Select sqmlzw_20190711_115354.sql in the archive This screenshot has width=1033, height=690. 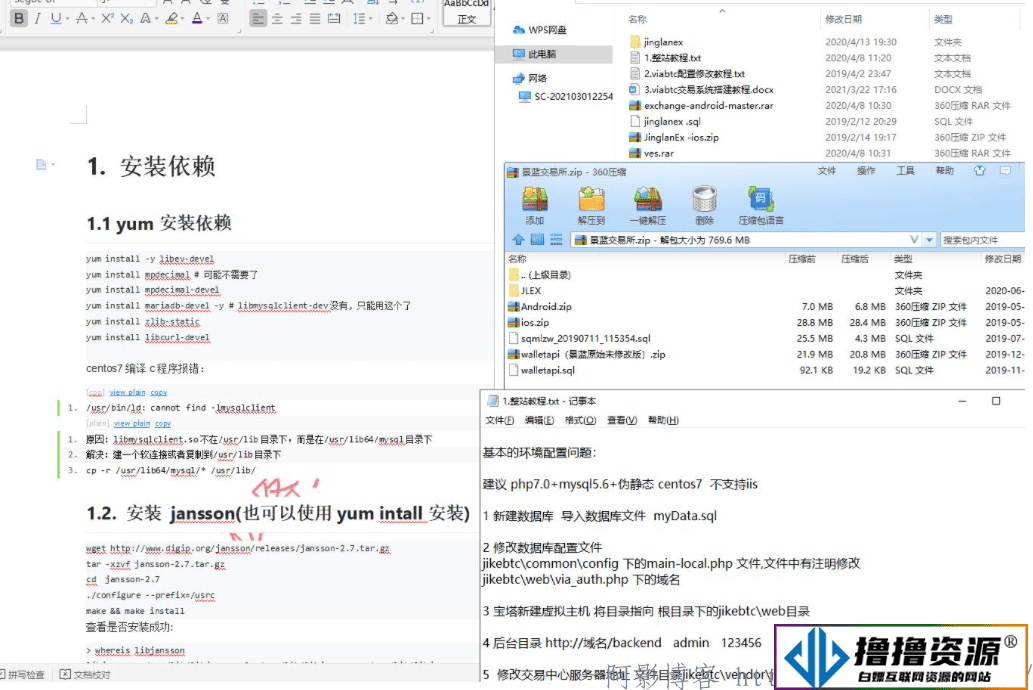[579, 338]
